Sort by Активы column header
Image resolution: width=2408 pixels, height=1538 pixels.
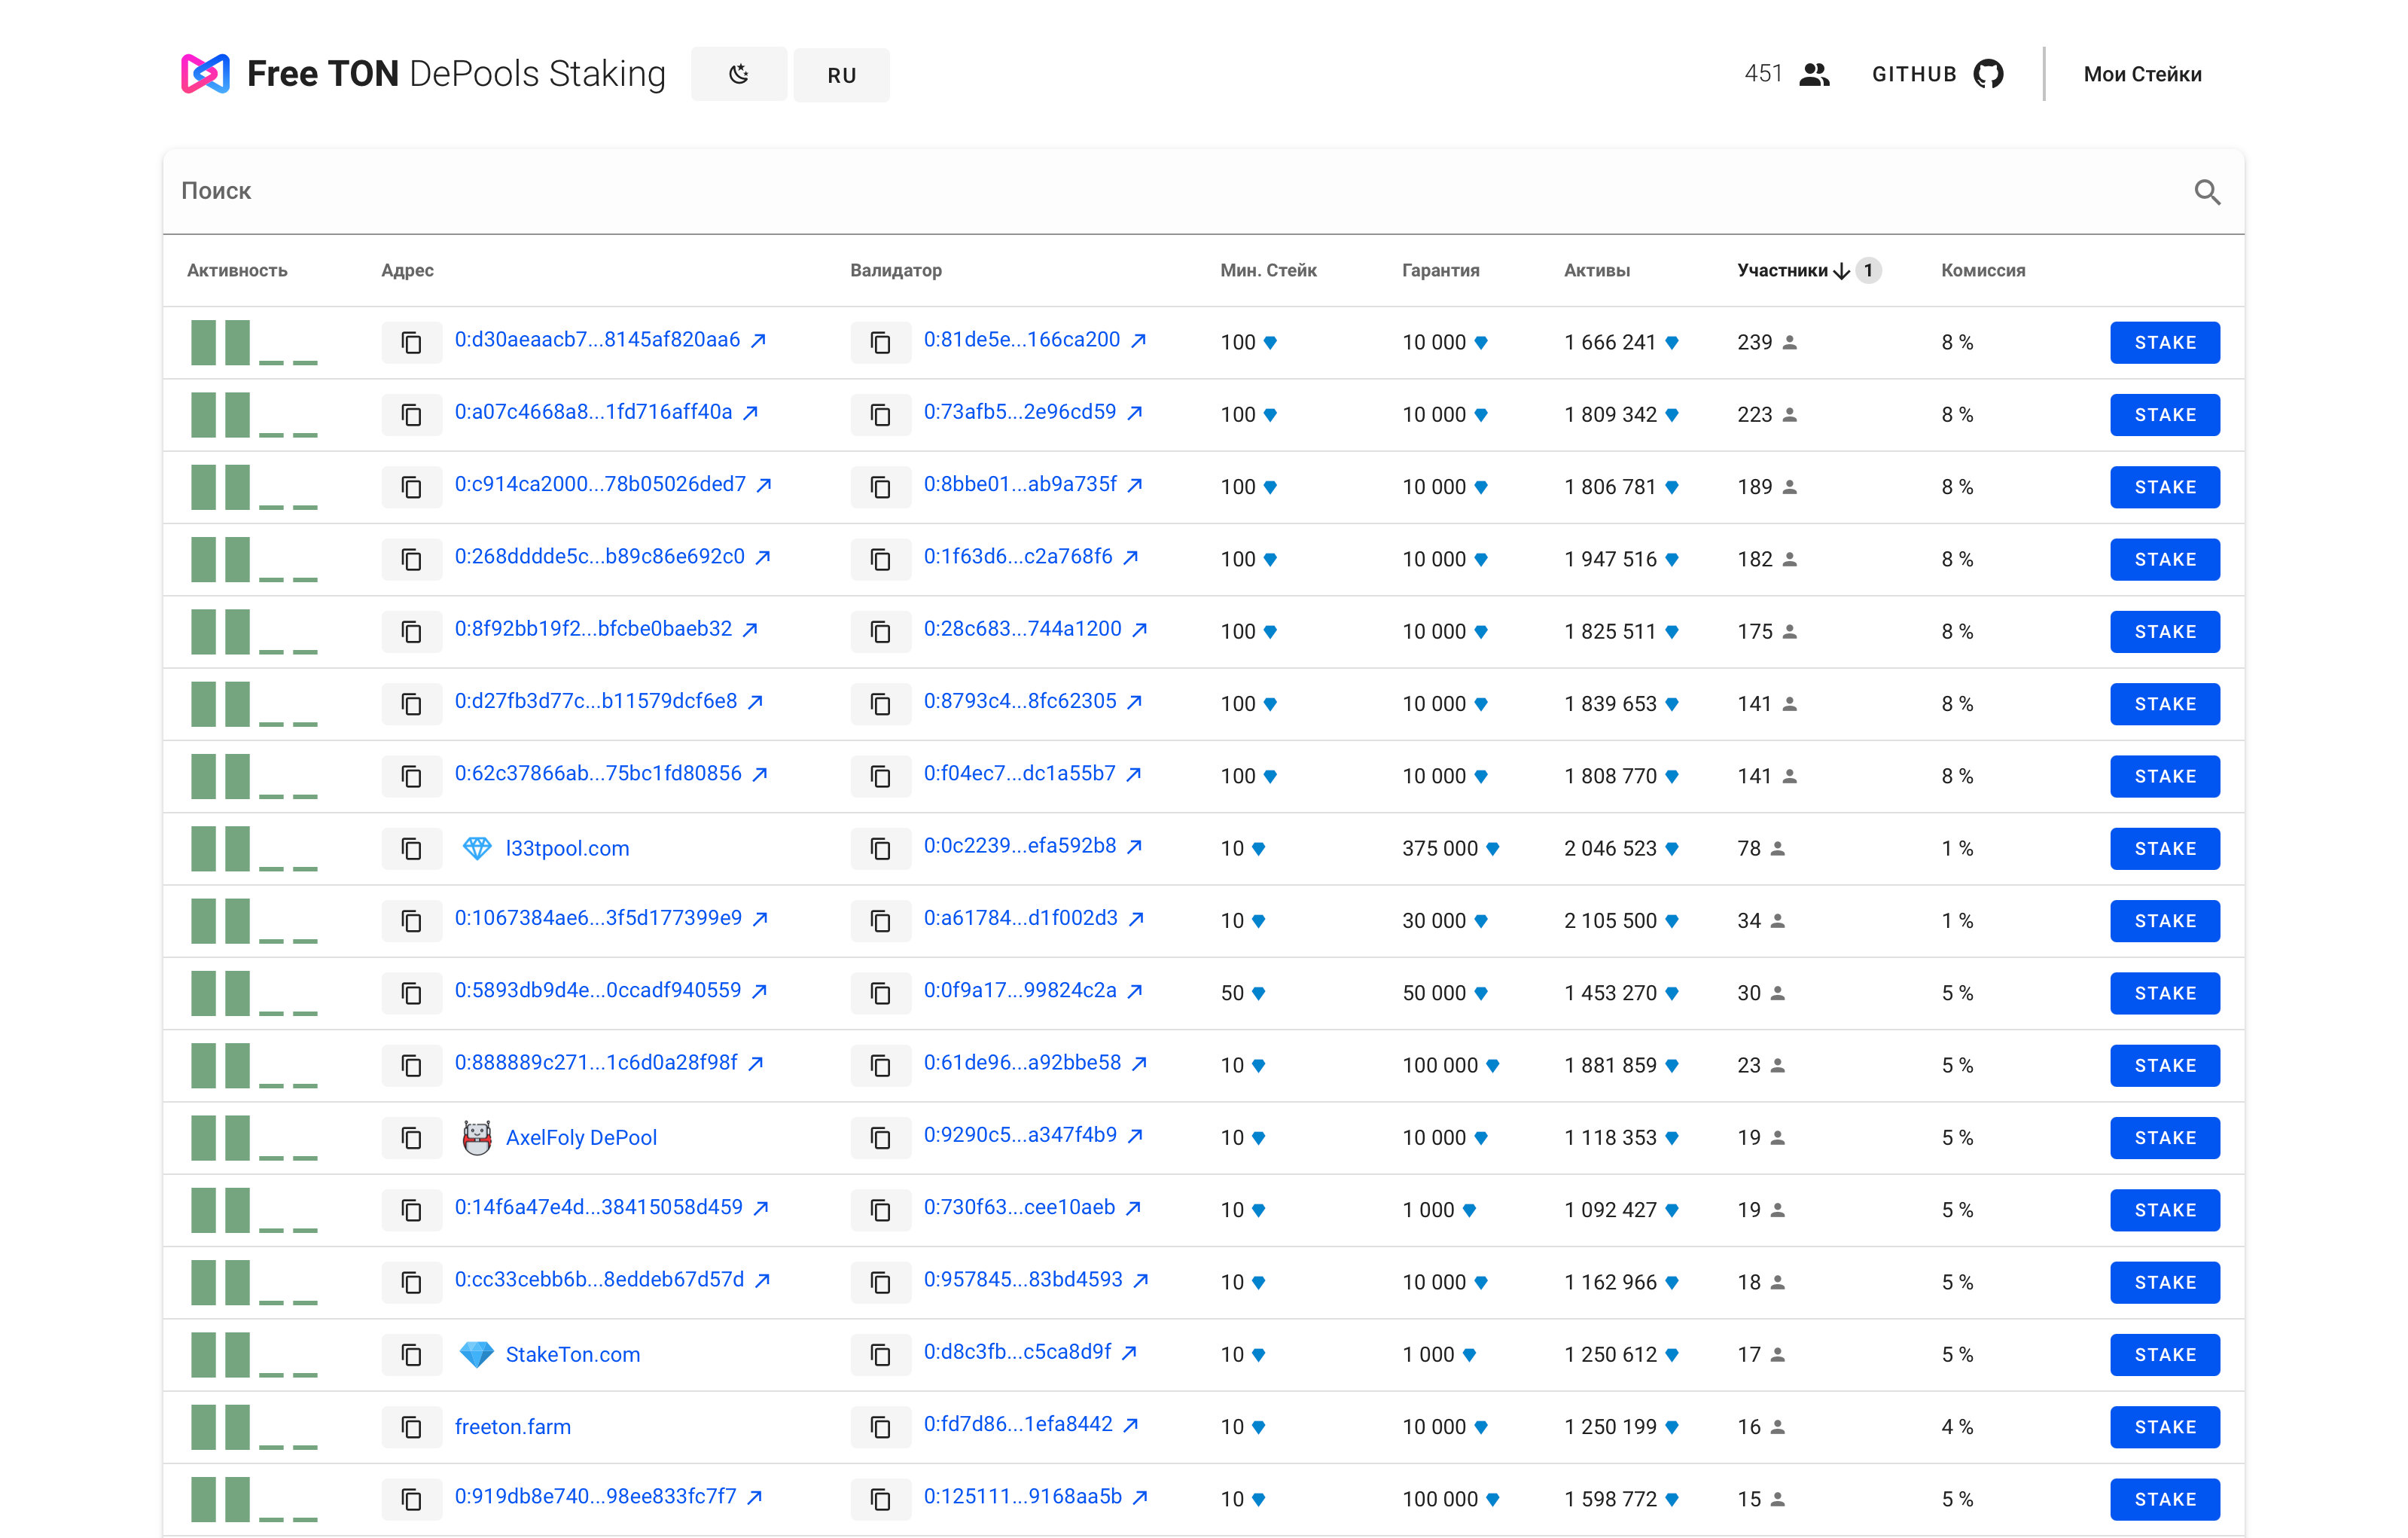pyautogui.click(x=1596, y=270)
